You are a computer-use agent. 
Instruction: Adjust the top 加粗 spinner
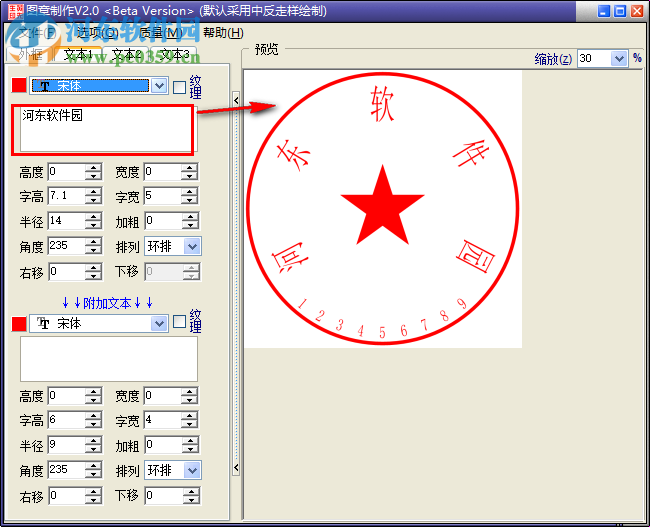(191, 221)
